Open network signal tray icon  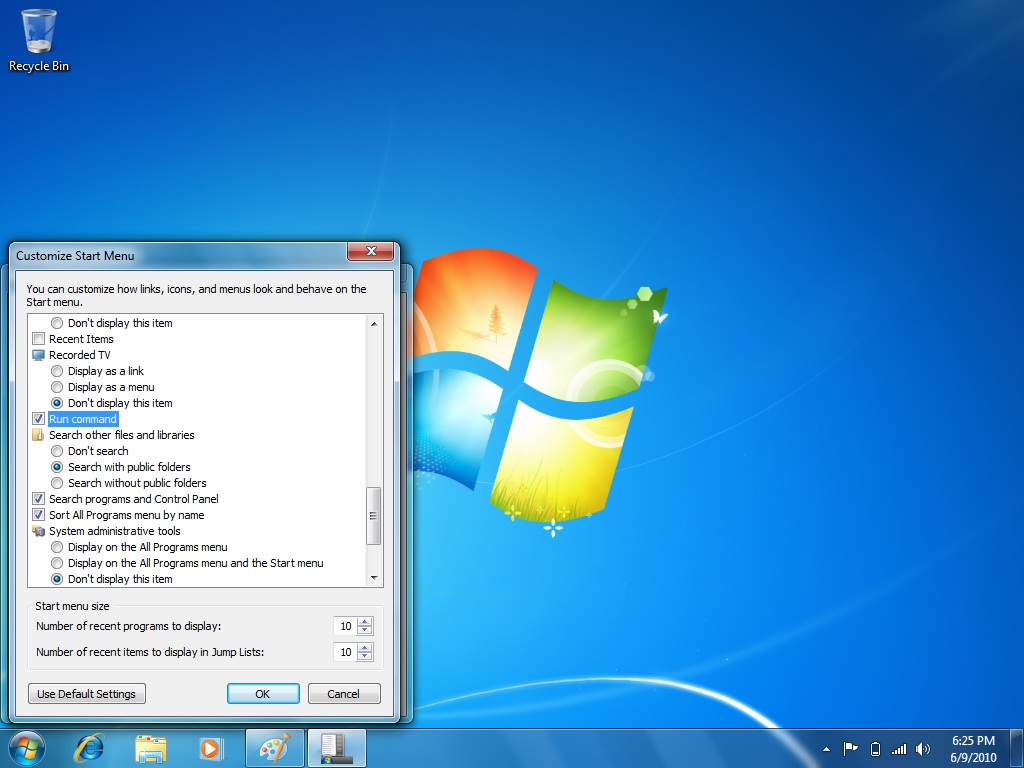(899, 749)
